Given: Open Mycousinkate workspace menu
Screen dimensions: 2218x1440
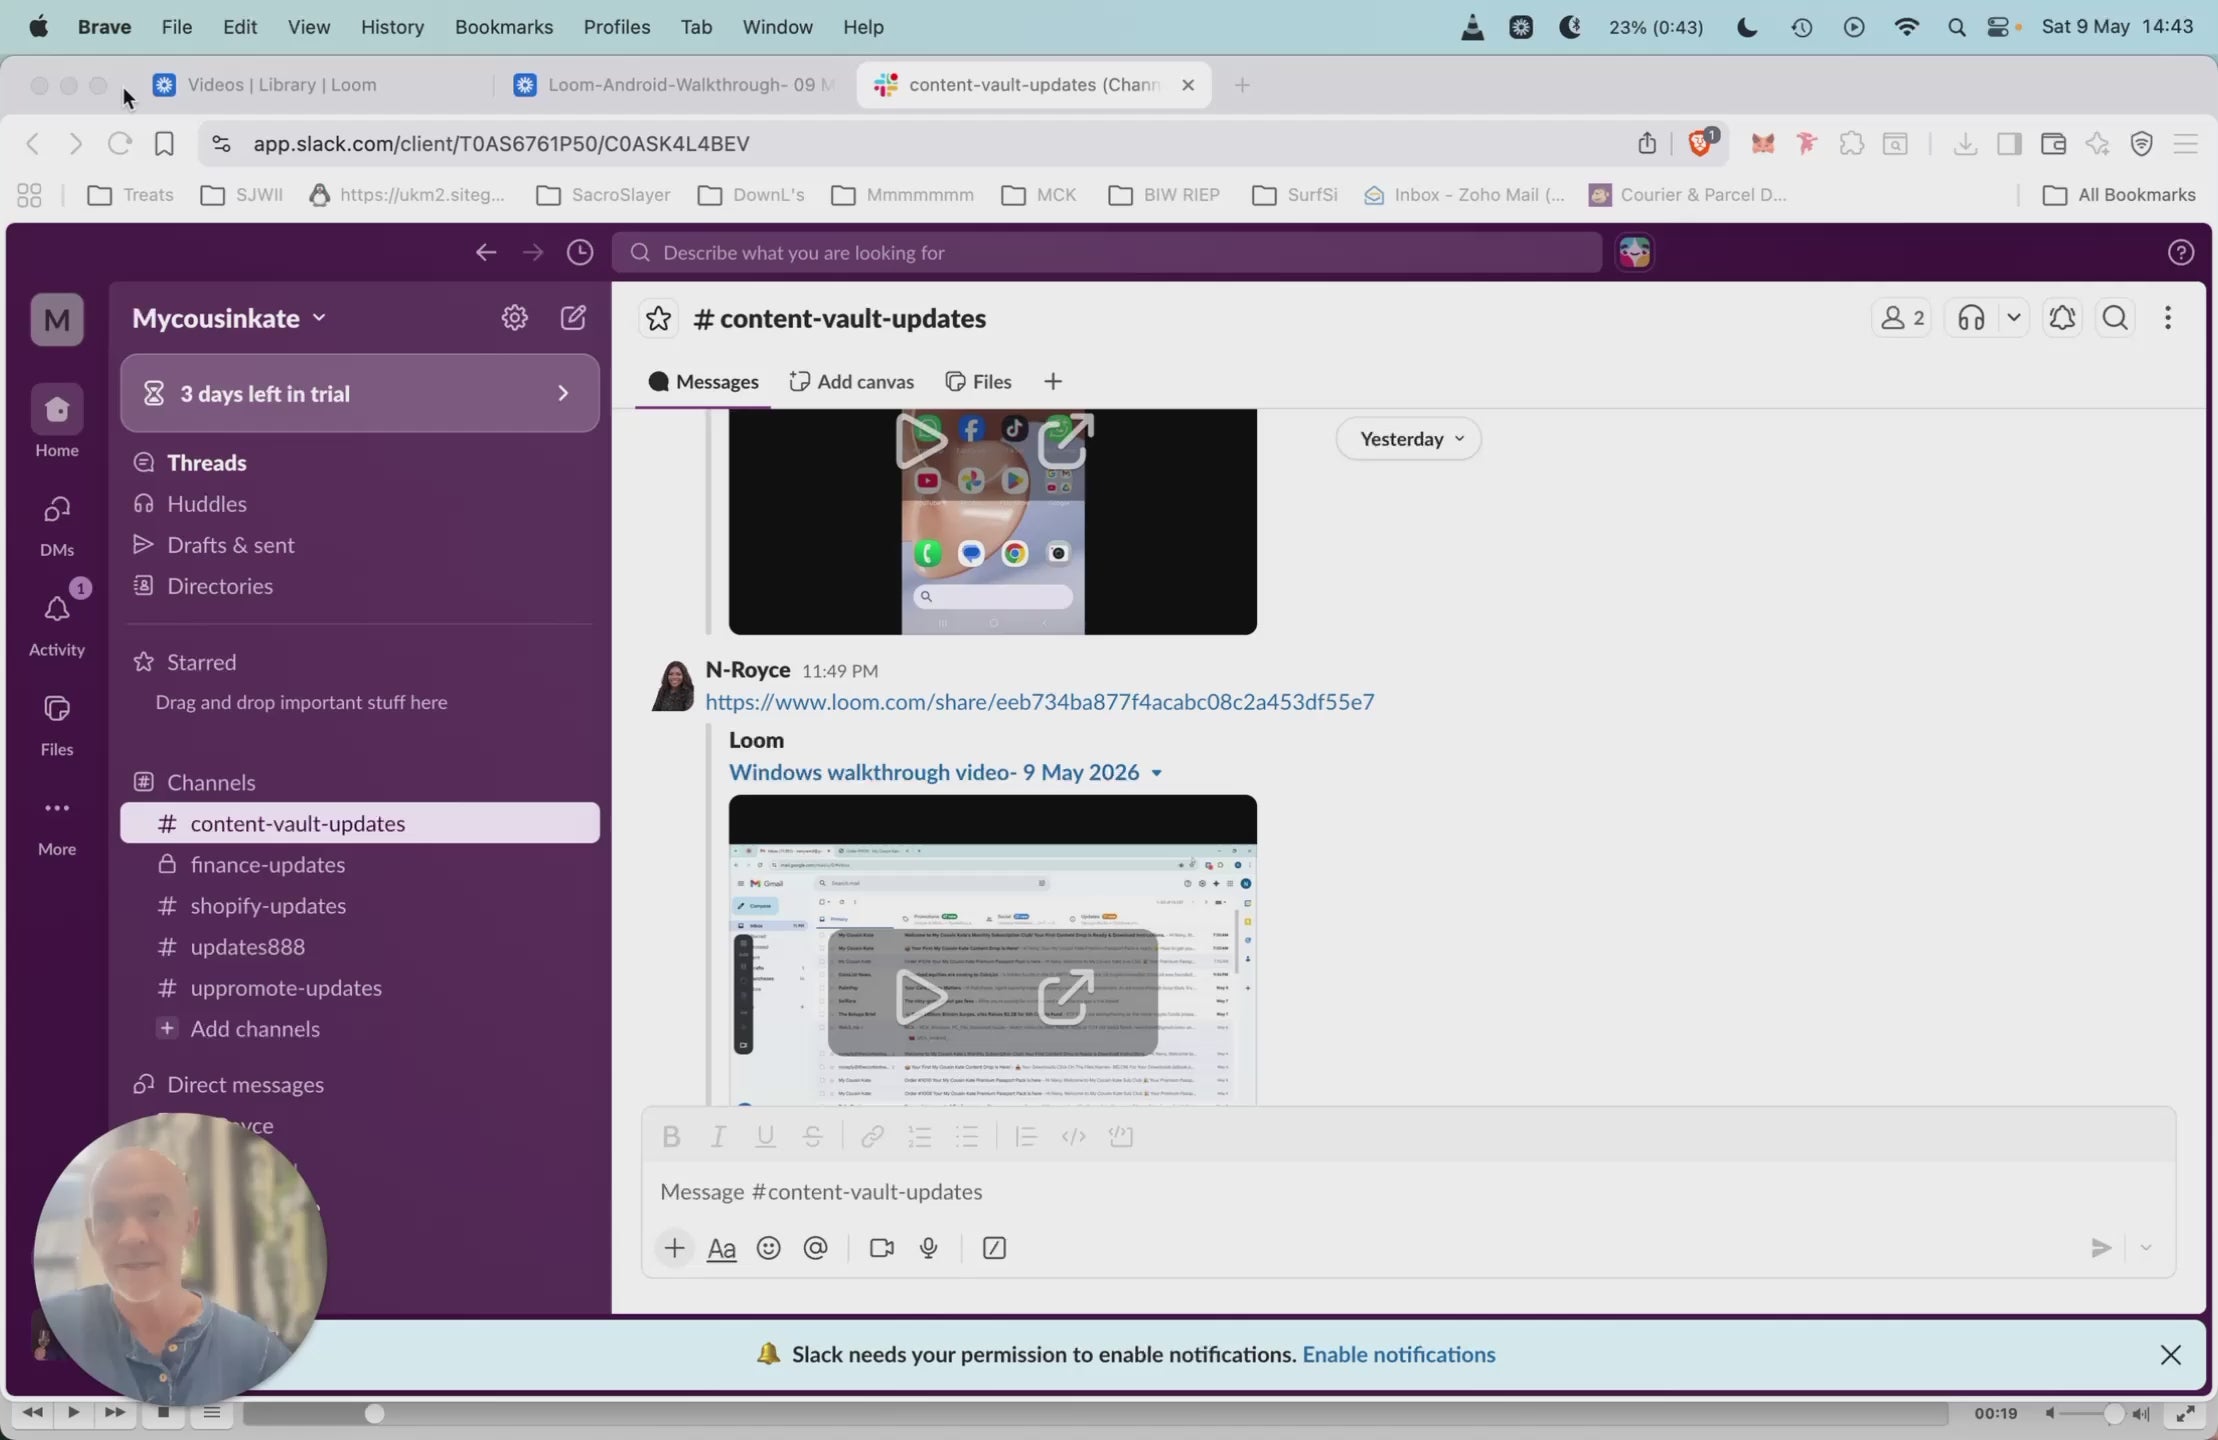Looking at the screenshot, I should click(x=229, y=318).
